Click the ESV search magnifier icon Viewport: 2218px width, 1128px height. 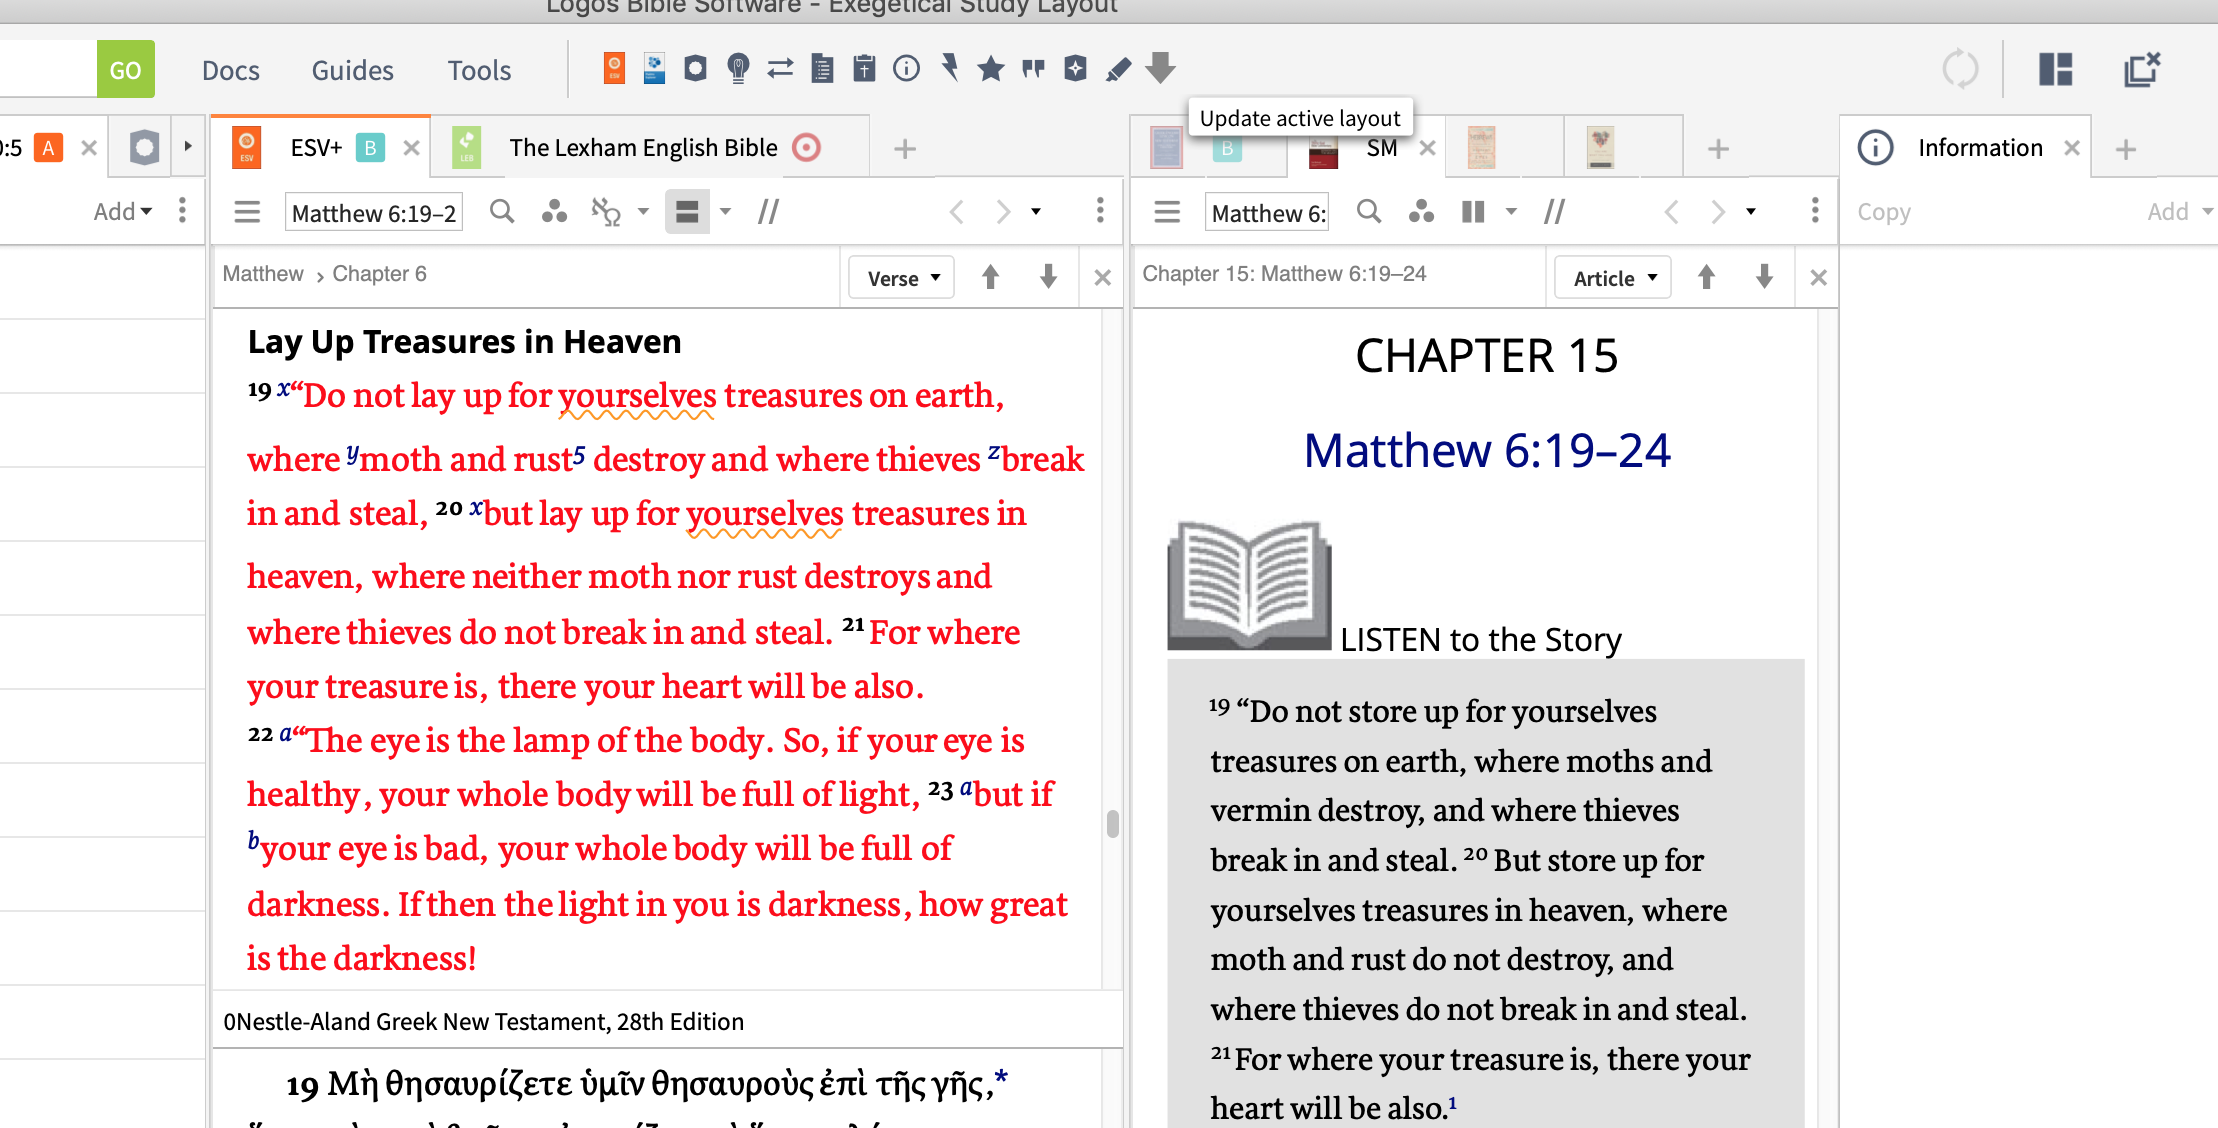pyautogui.click(x=502, y=212)
